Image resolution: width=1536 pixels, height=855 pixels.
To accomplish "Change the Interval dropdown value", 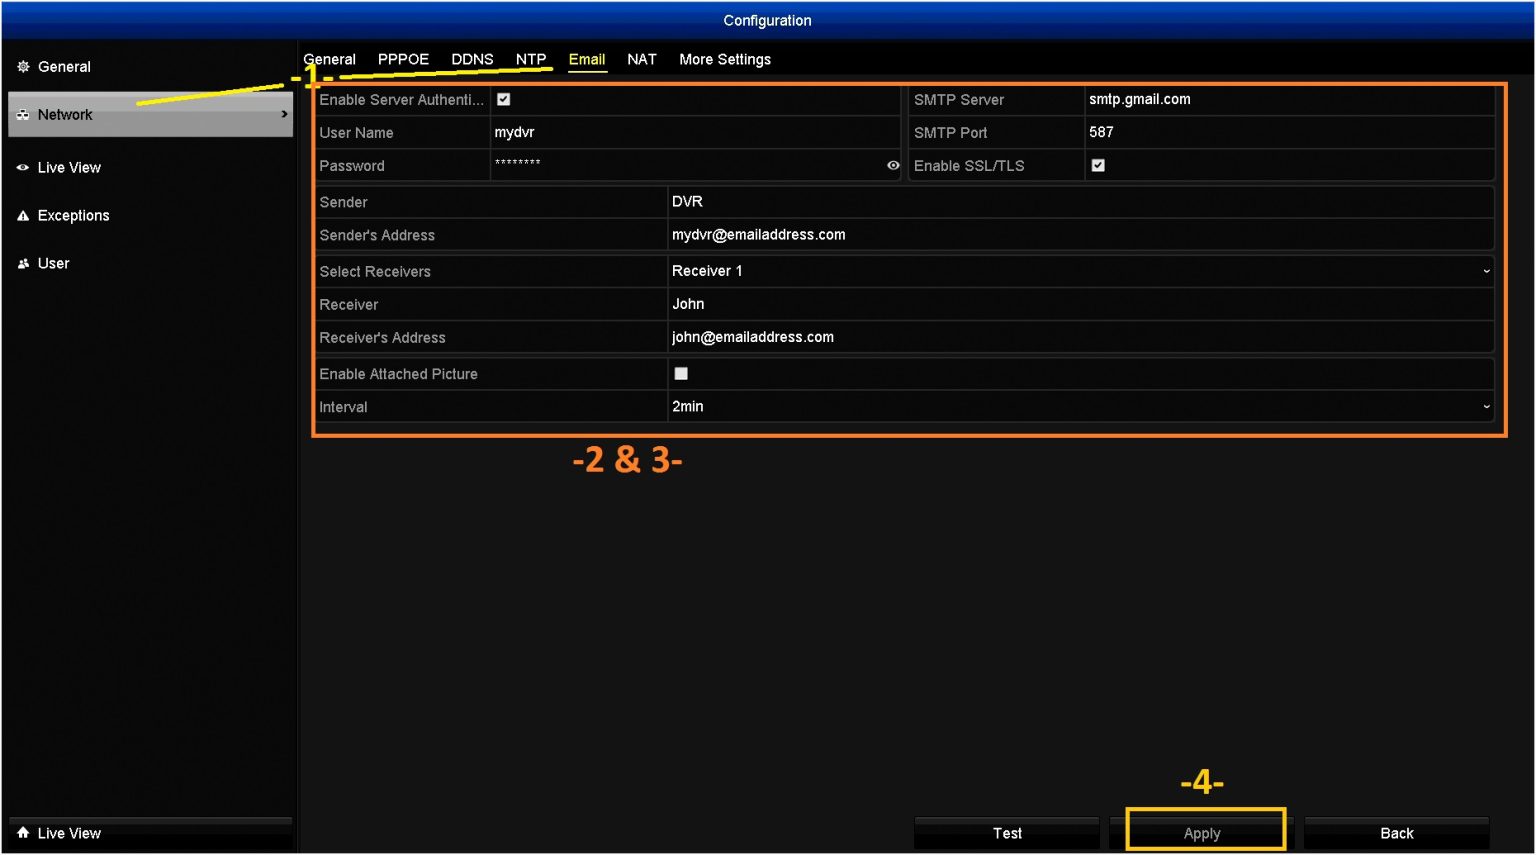I will [x=1487, y=406].
